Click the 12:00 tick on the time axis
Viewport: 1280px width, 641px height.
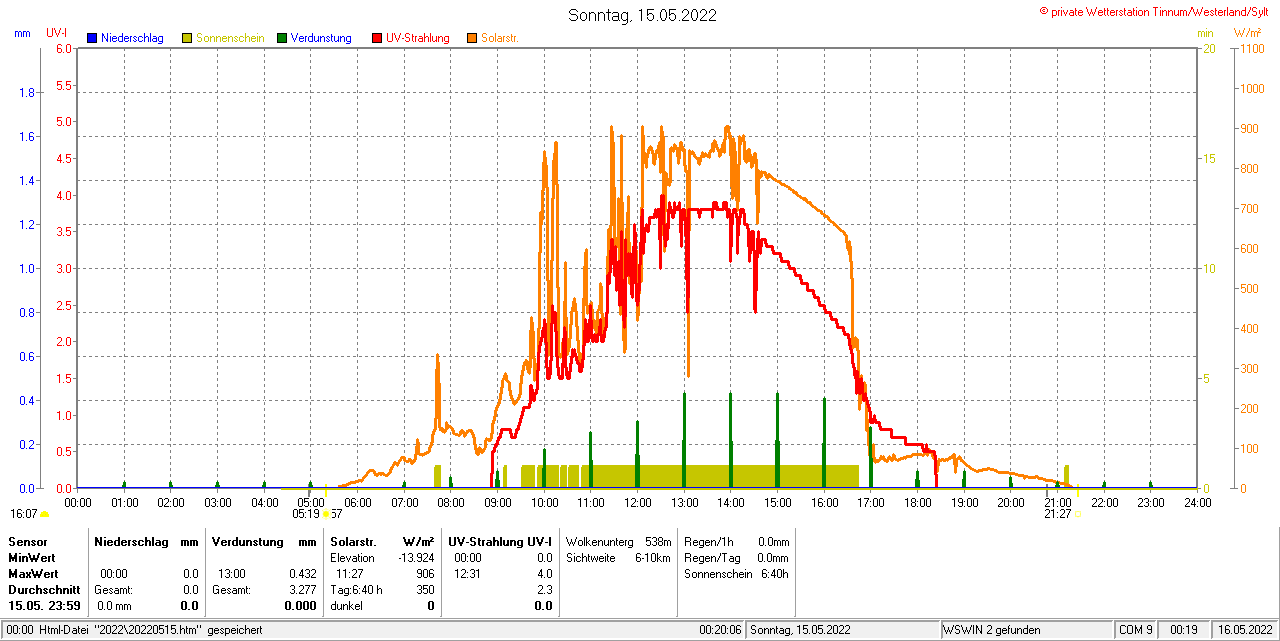tap(637, 502)
